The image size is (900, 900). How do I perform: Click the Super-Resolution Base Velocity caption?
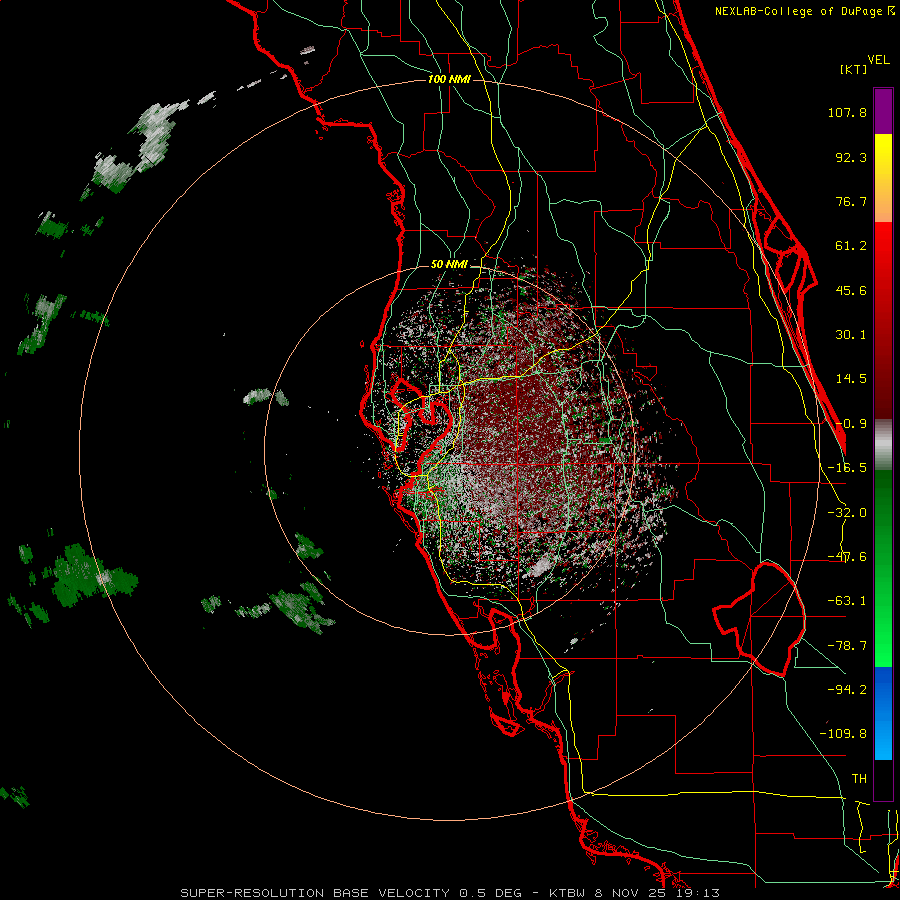(x=449, y=893)
